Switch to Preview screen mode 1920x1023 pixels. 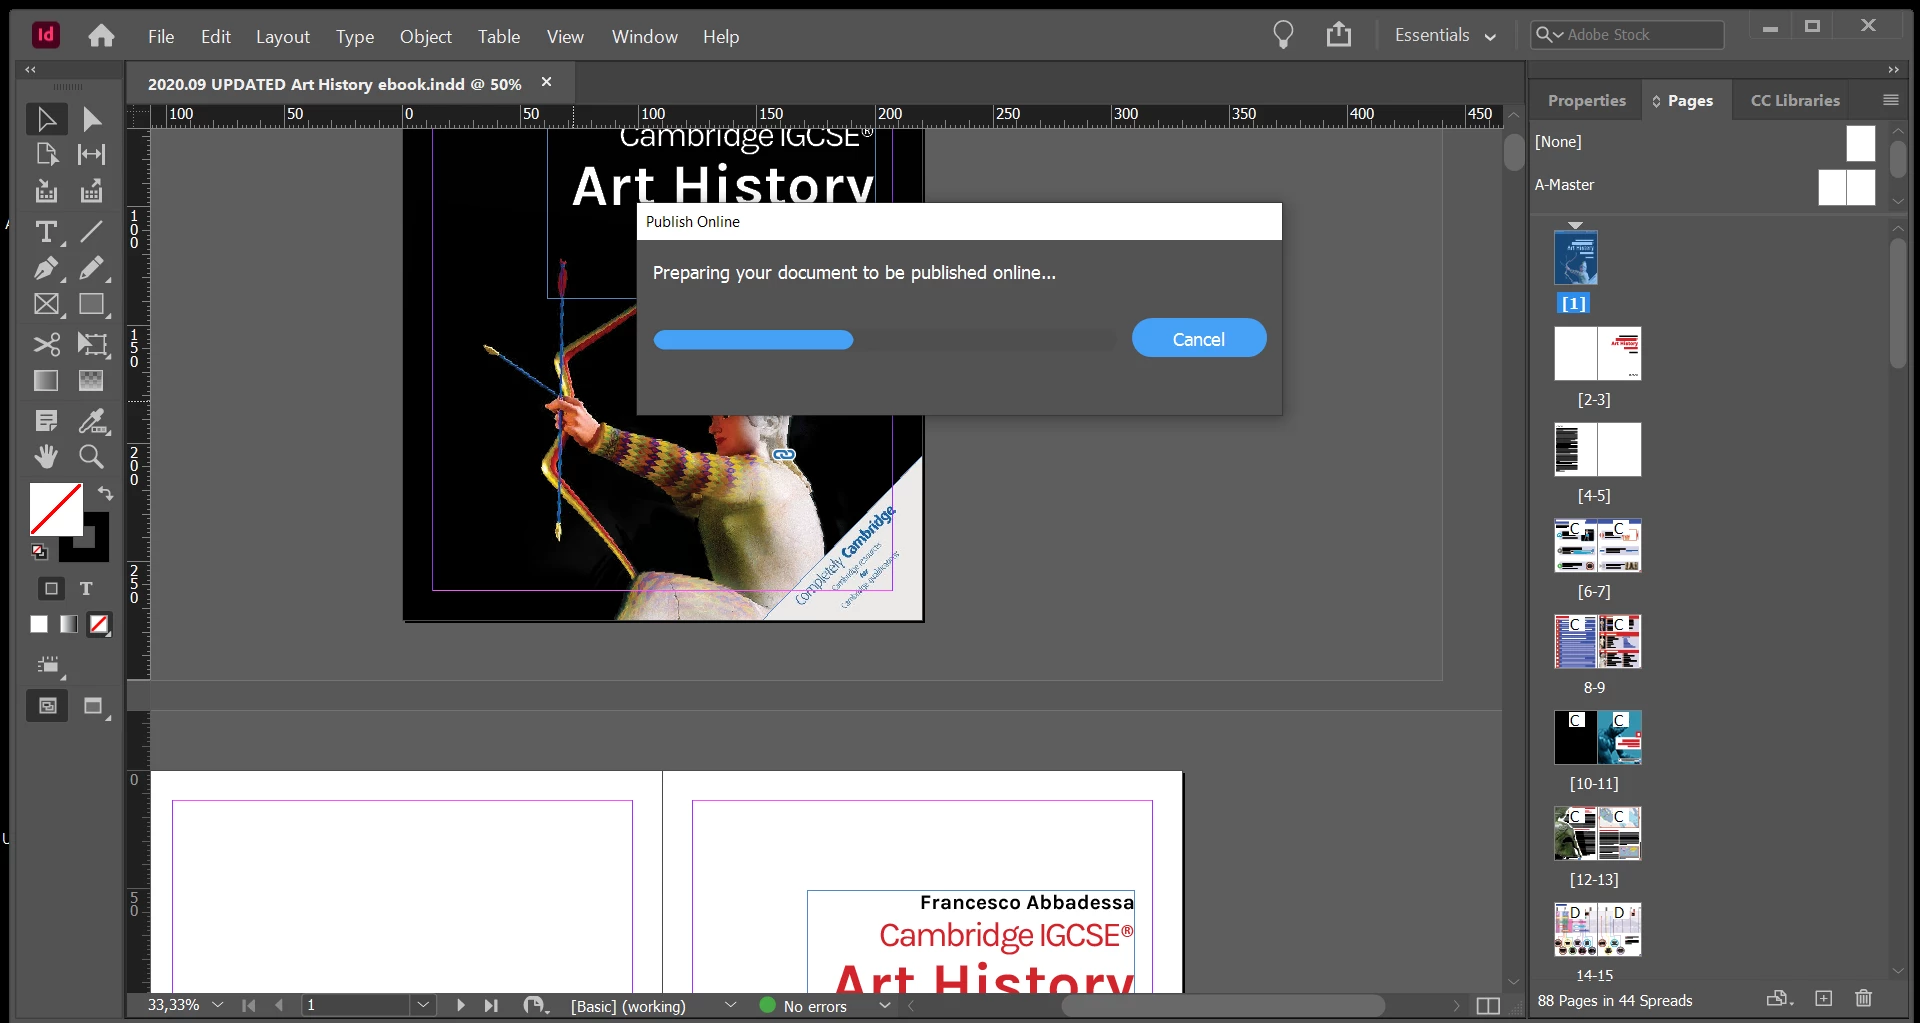tap(93, 706)
